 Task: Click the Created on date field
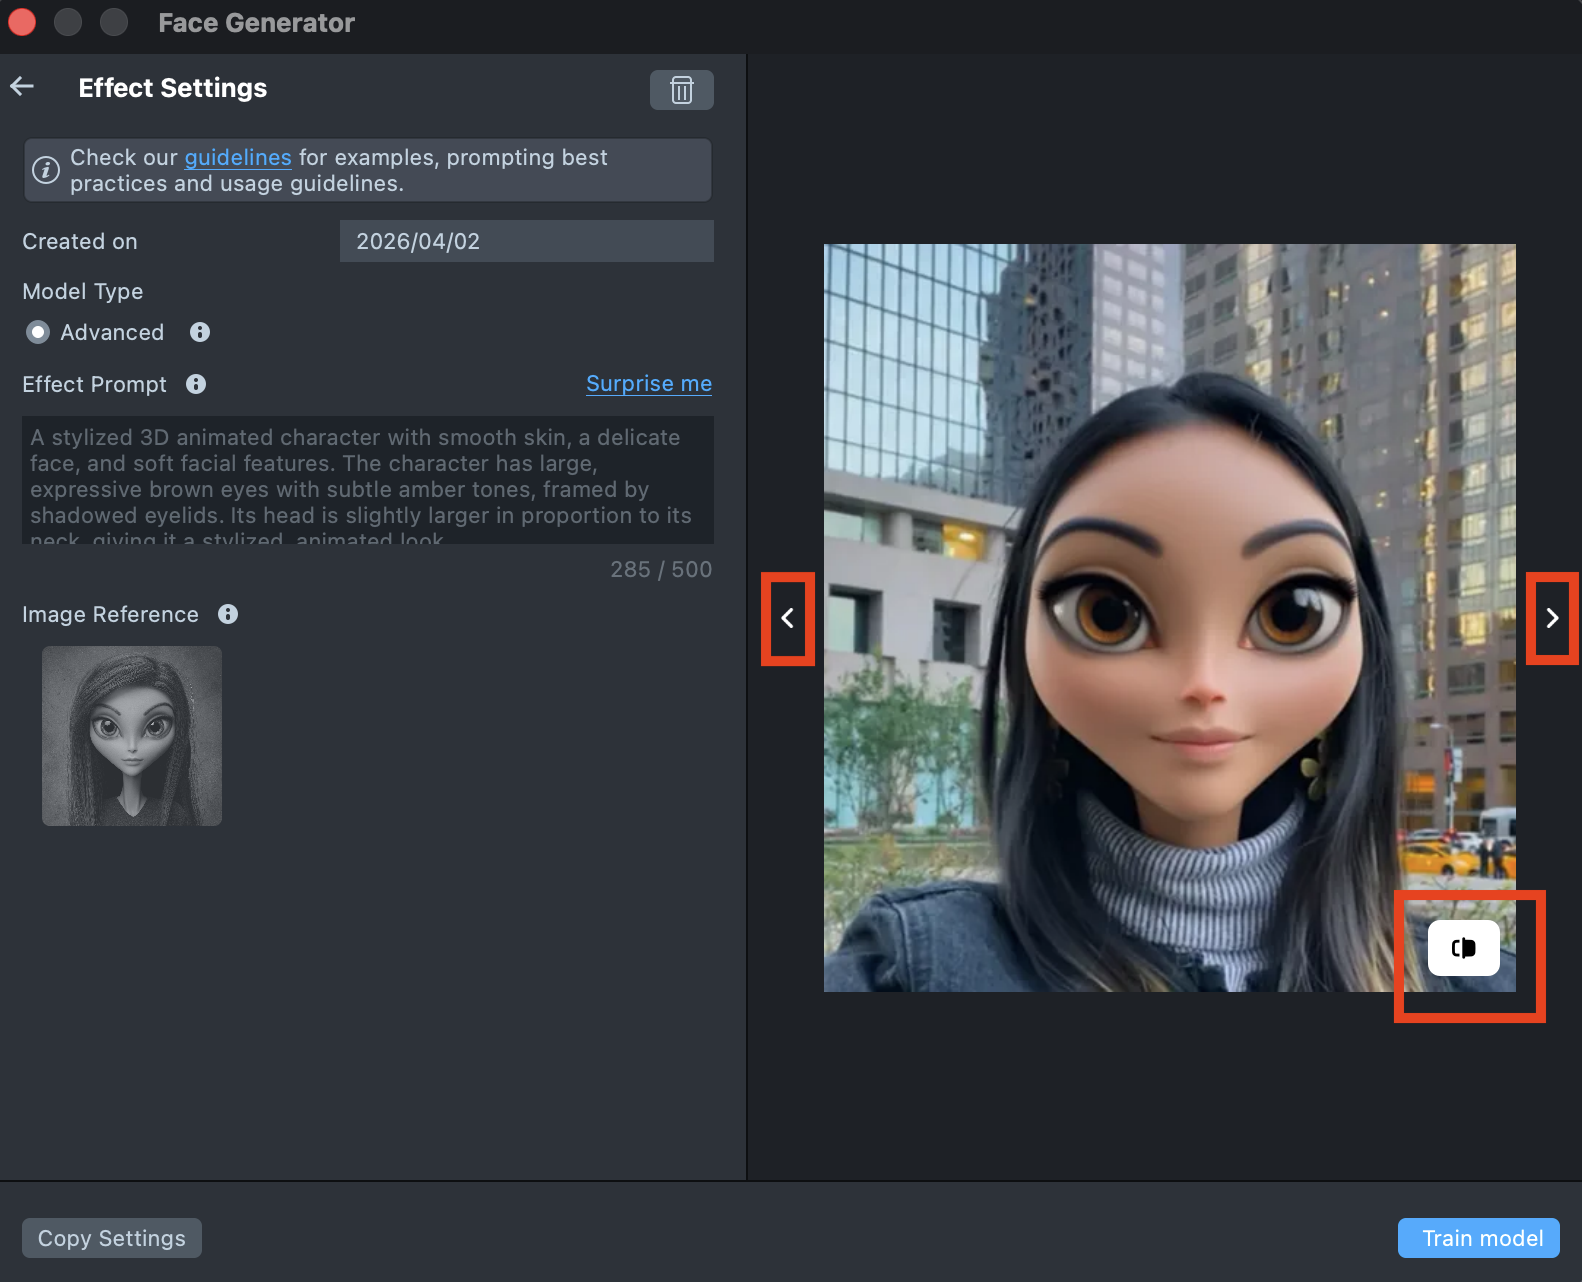click(x=526, y=241)
